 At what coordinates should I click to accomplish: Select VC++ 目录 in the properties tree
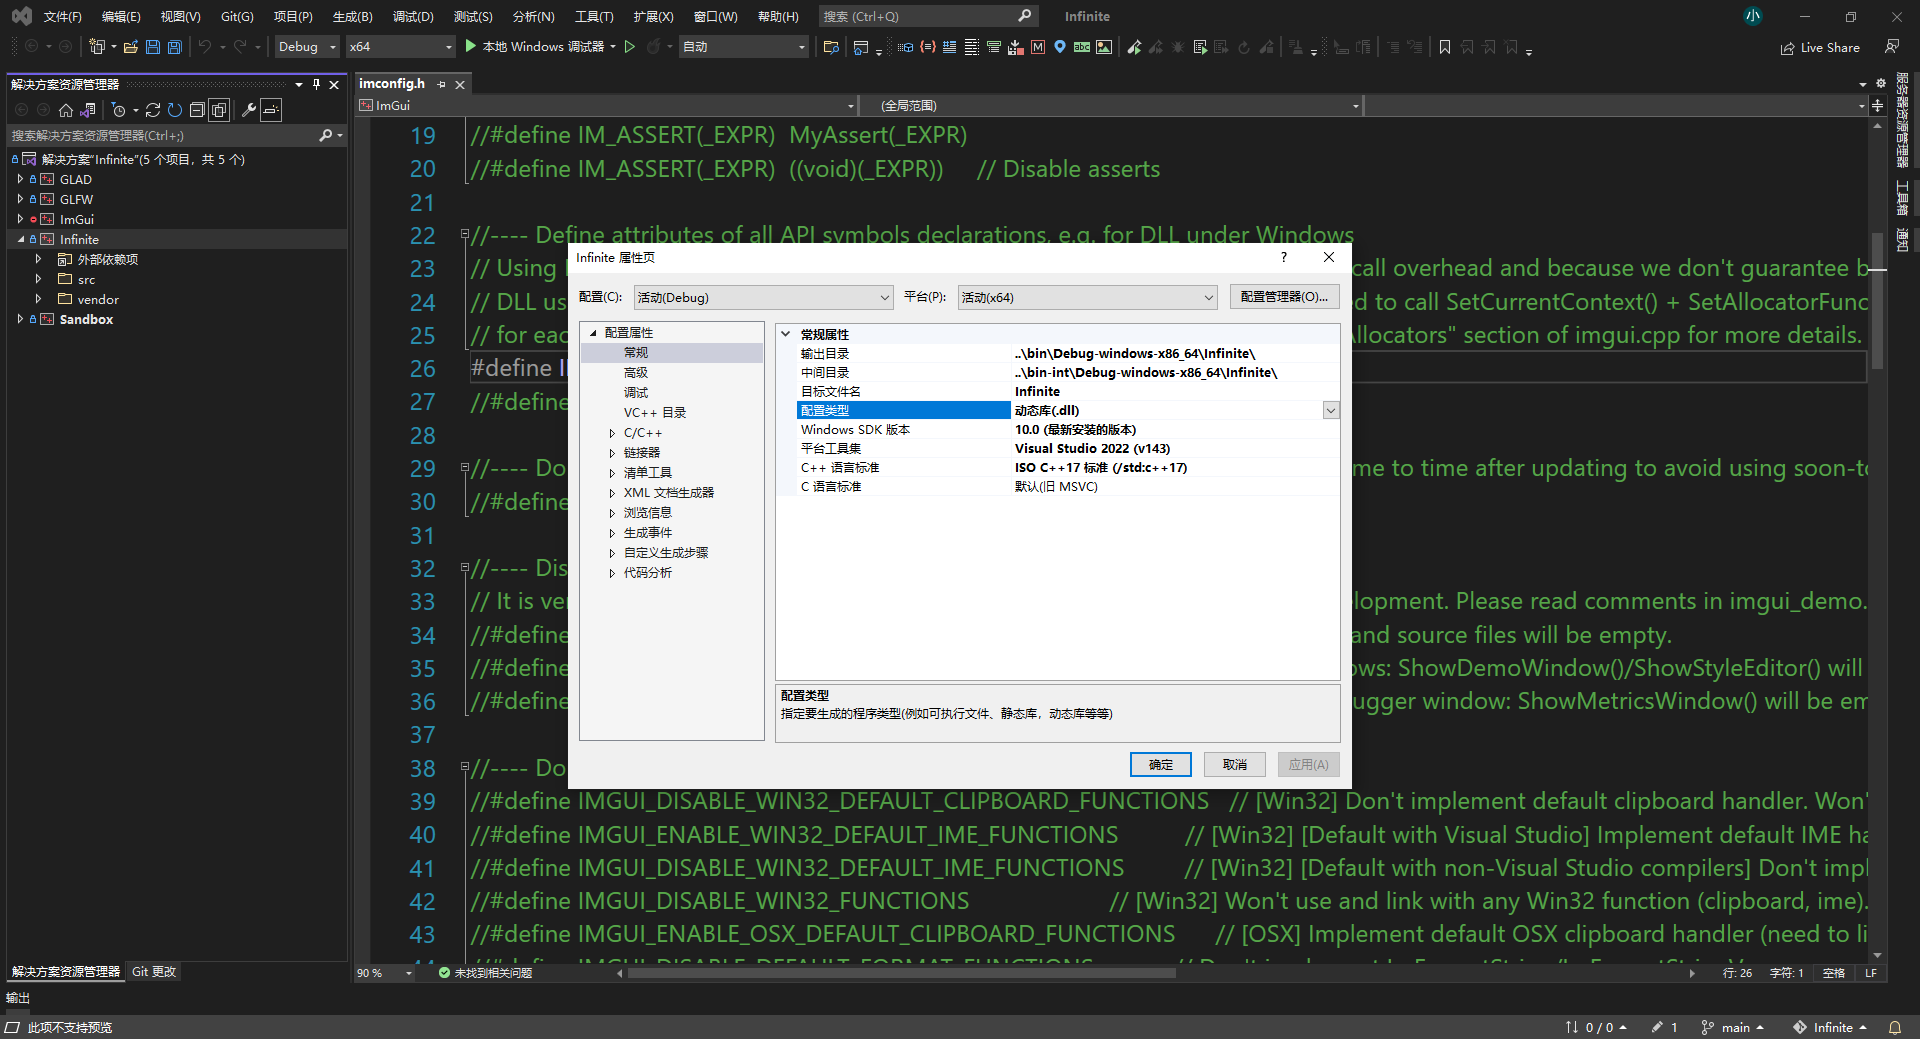click(655, 412)
